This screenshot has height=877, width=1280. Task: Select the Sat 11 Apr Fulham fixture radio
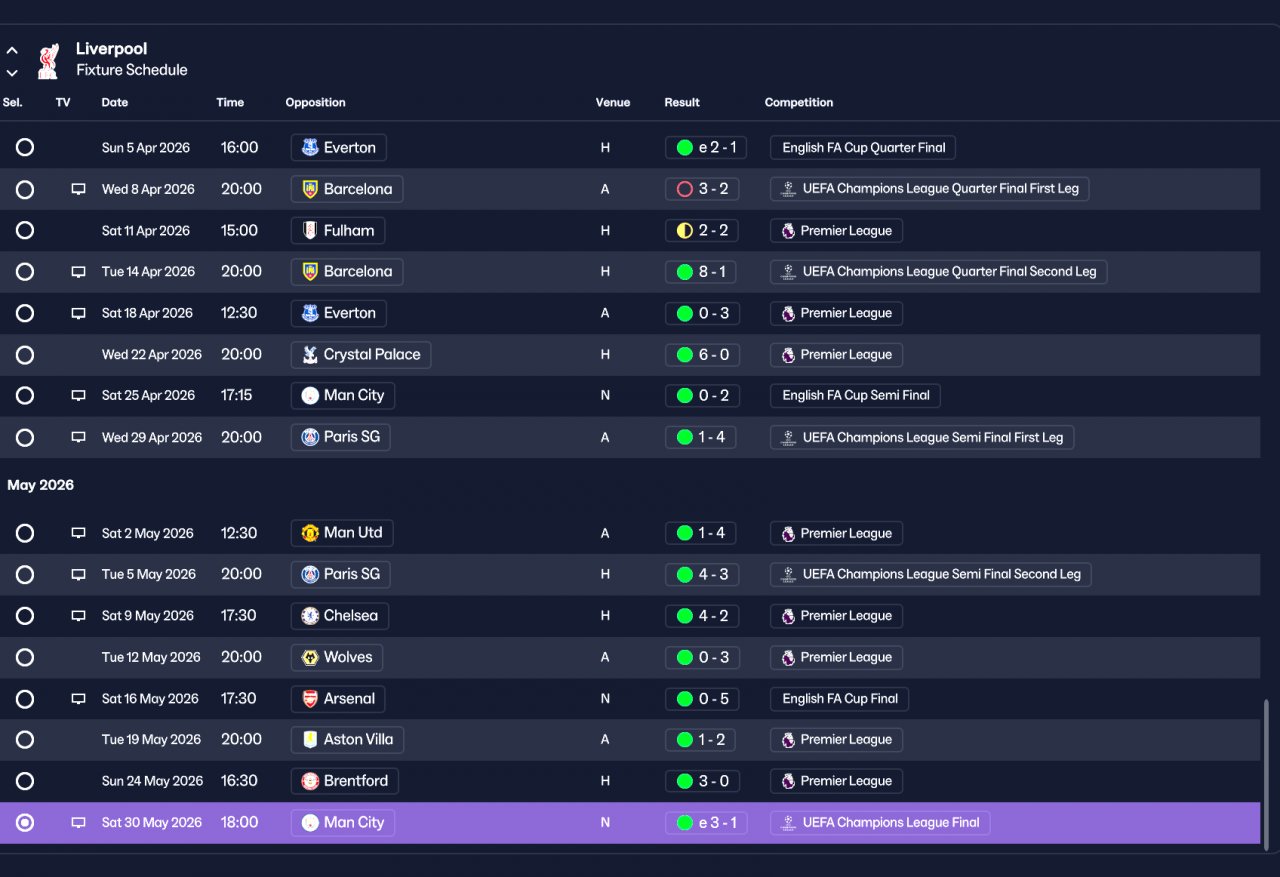25,231
